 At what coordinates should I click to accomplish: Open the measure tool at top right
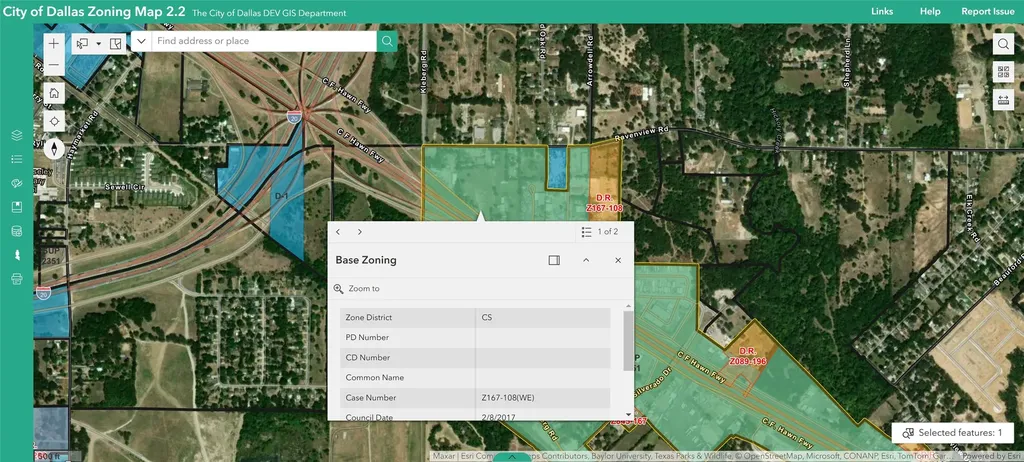pyautogui.click(x=1003, y=100)
